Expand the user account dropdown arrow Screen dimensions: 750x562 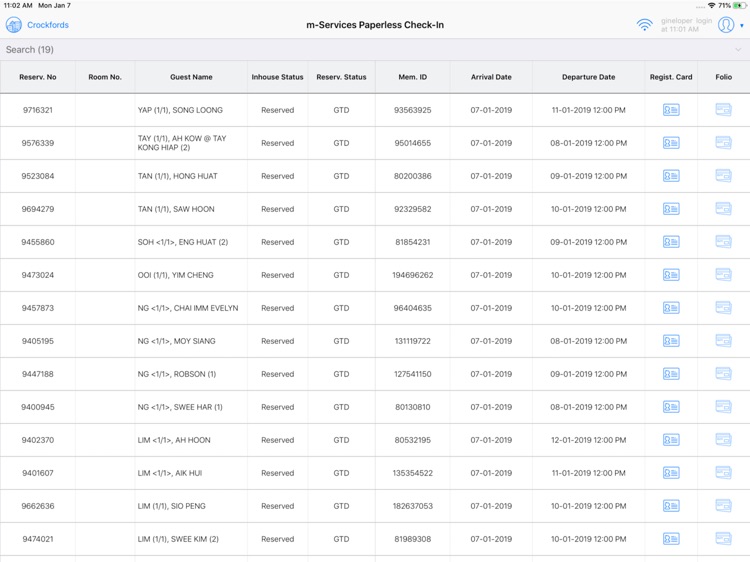point(742,25)
